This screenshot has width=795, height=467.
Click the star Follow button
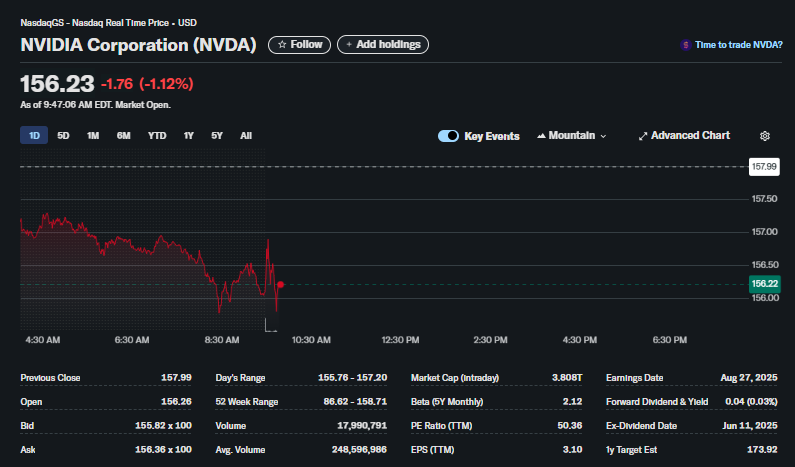[299, 45]
